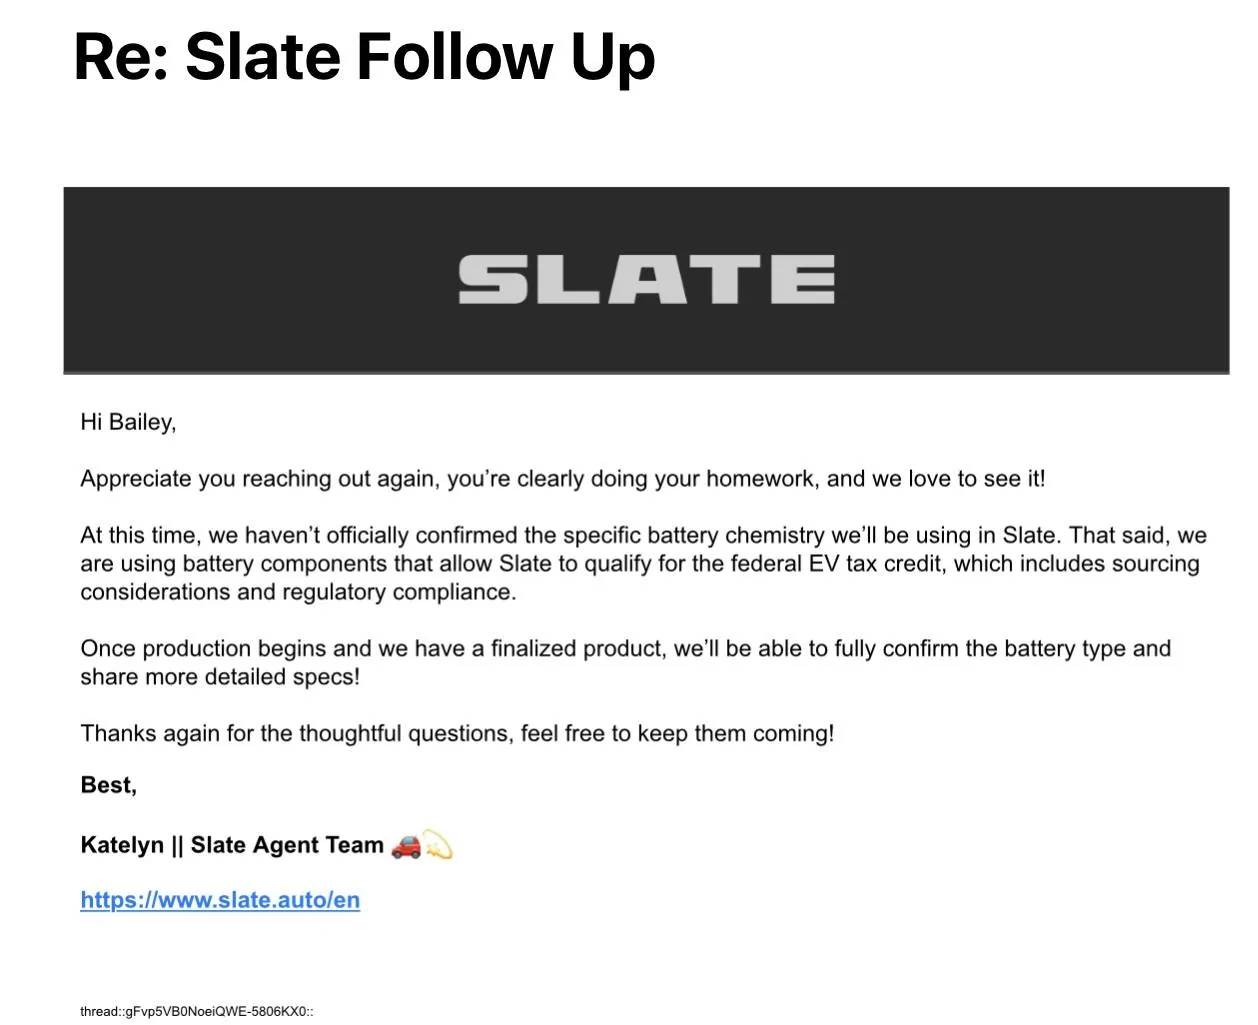Click "considerations and regulatory compliance." line
This screenshot has width=1258, height=1025.
pos(298,592)
